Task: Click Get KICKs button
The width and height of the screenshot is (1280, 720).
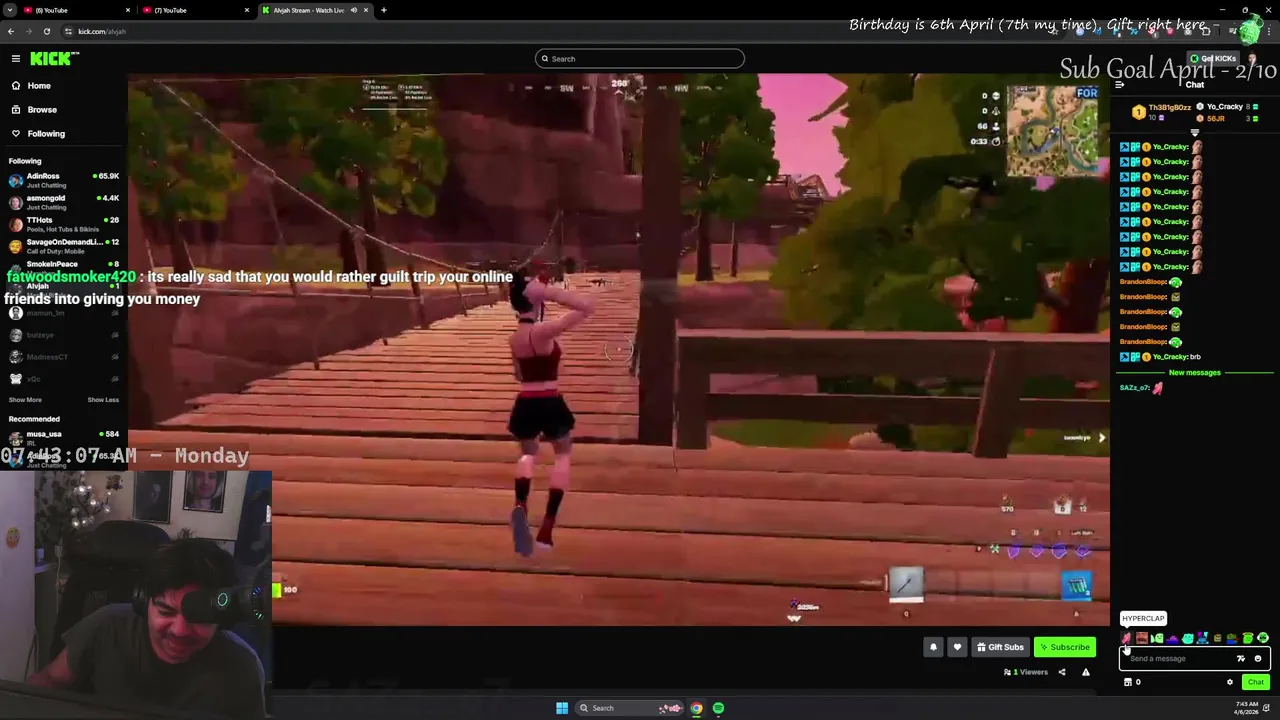Action: (x=1213, y=59)
